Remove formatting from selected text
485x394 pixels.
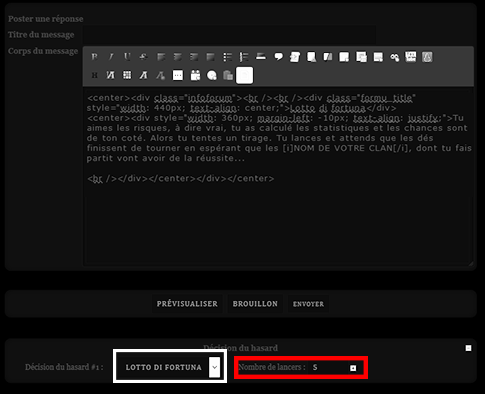click(x=160, y=75)
